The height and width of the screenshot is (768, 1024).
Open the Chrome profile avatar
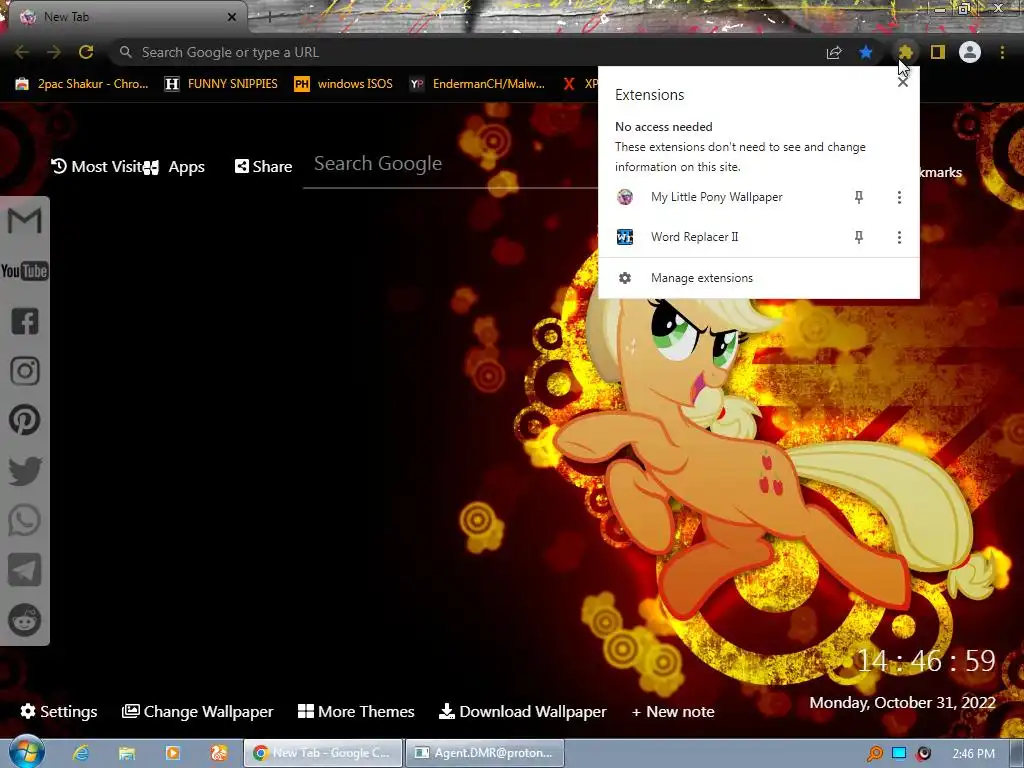tap(970, 52)
